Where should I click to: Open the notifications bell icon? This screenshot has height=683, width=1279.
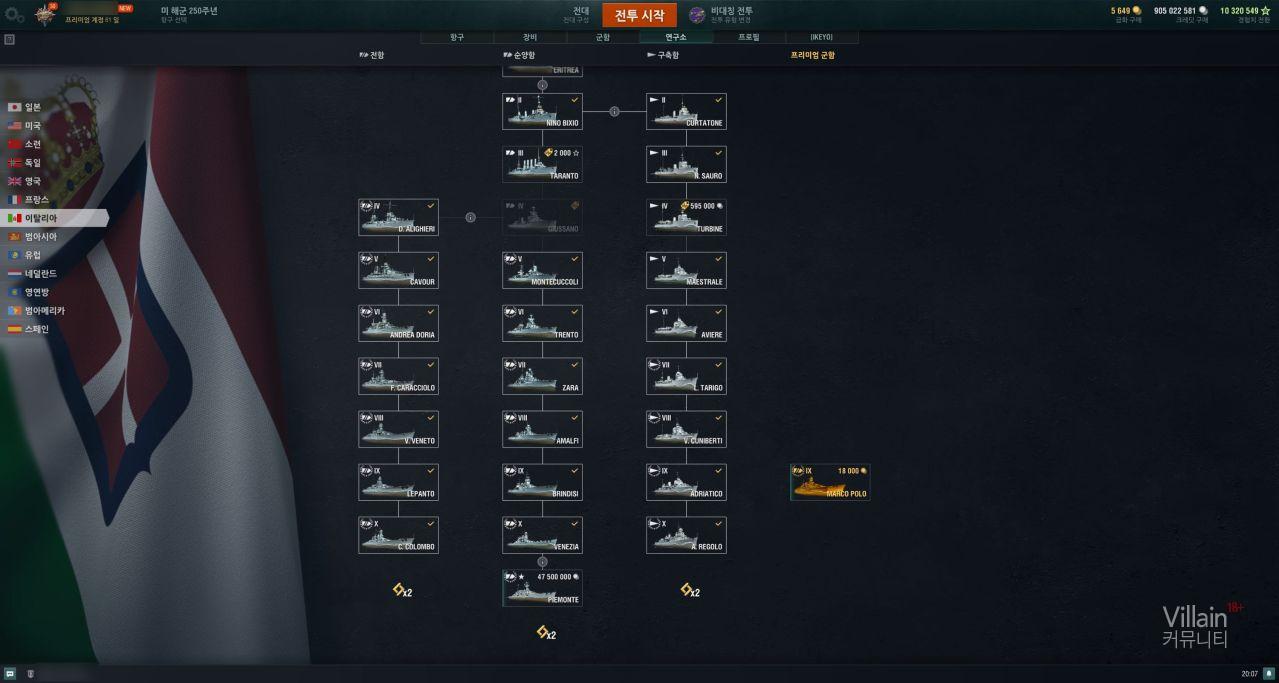(1268, 674)
